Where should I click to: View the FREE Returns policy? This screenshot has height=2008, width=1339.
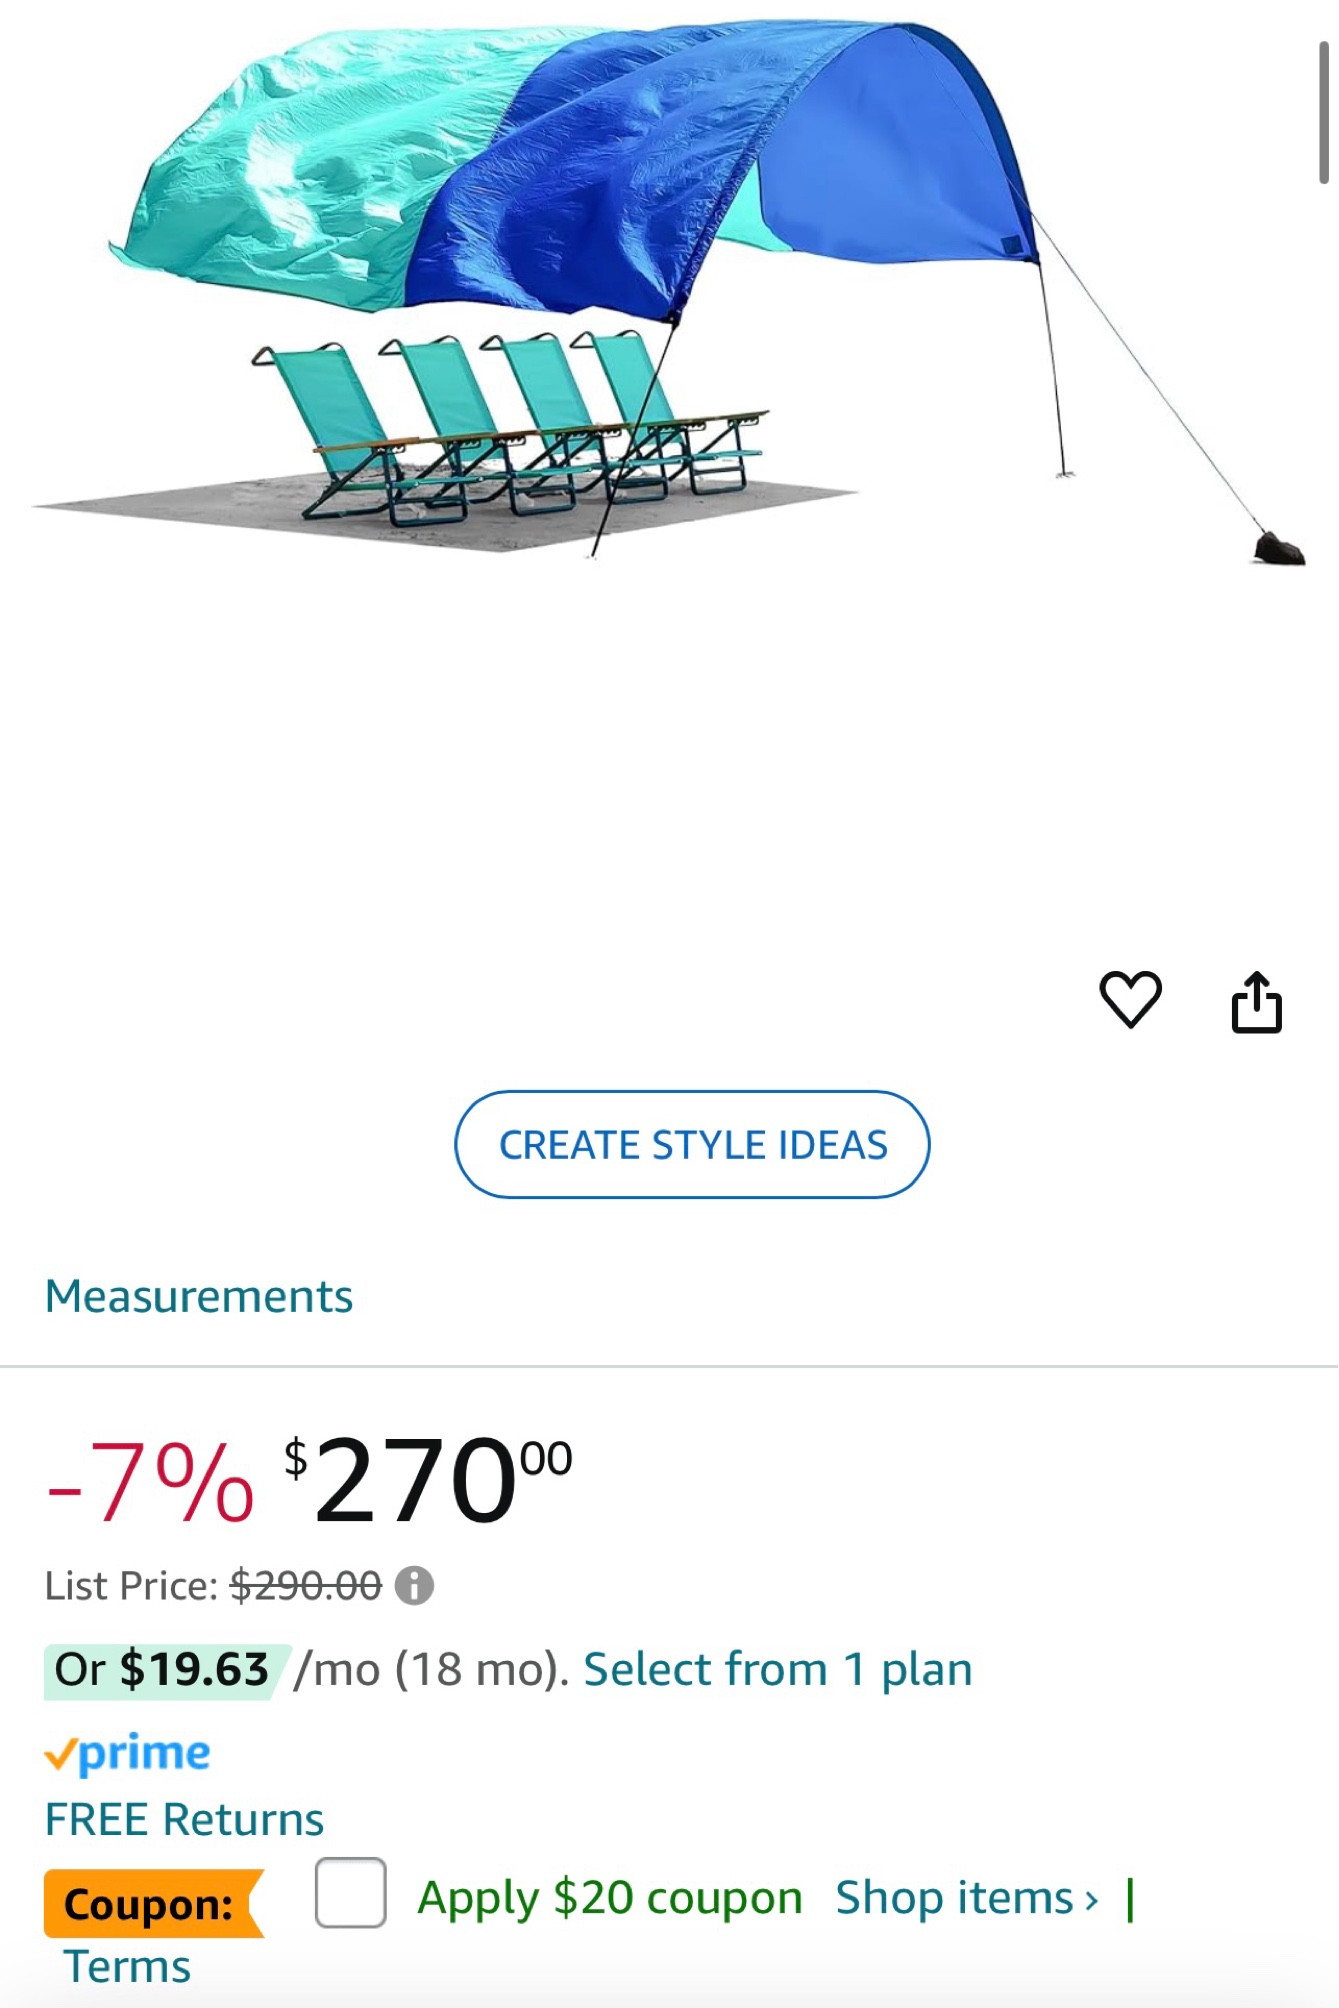point(183,1820)
